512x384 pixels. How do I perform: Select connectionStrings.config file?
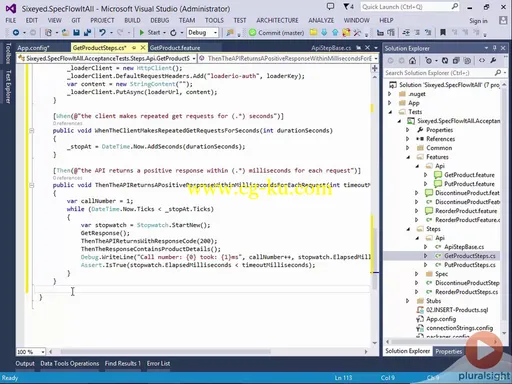459,328
